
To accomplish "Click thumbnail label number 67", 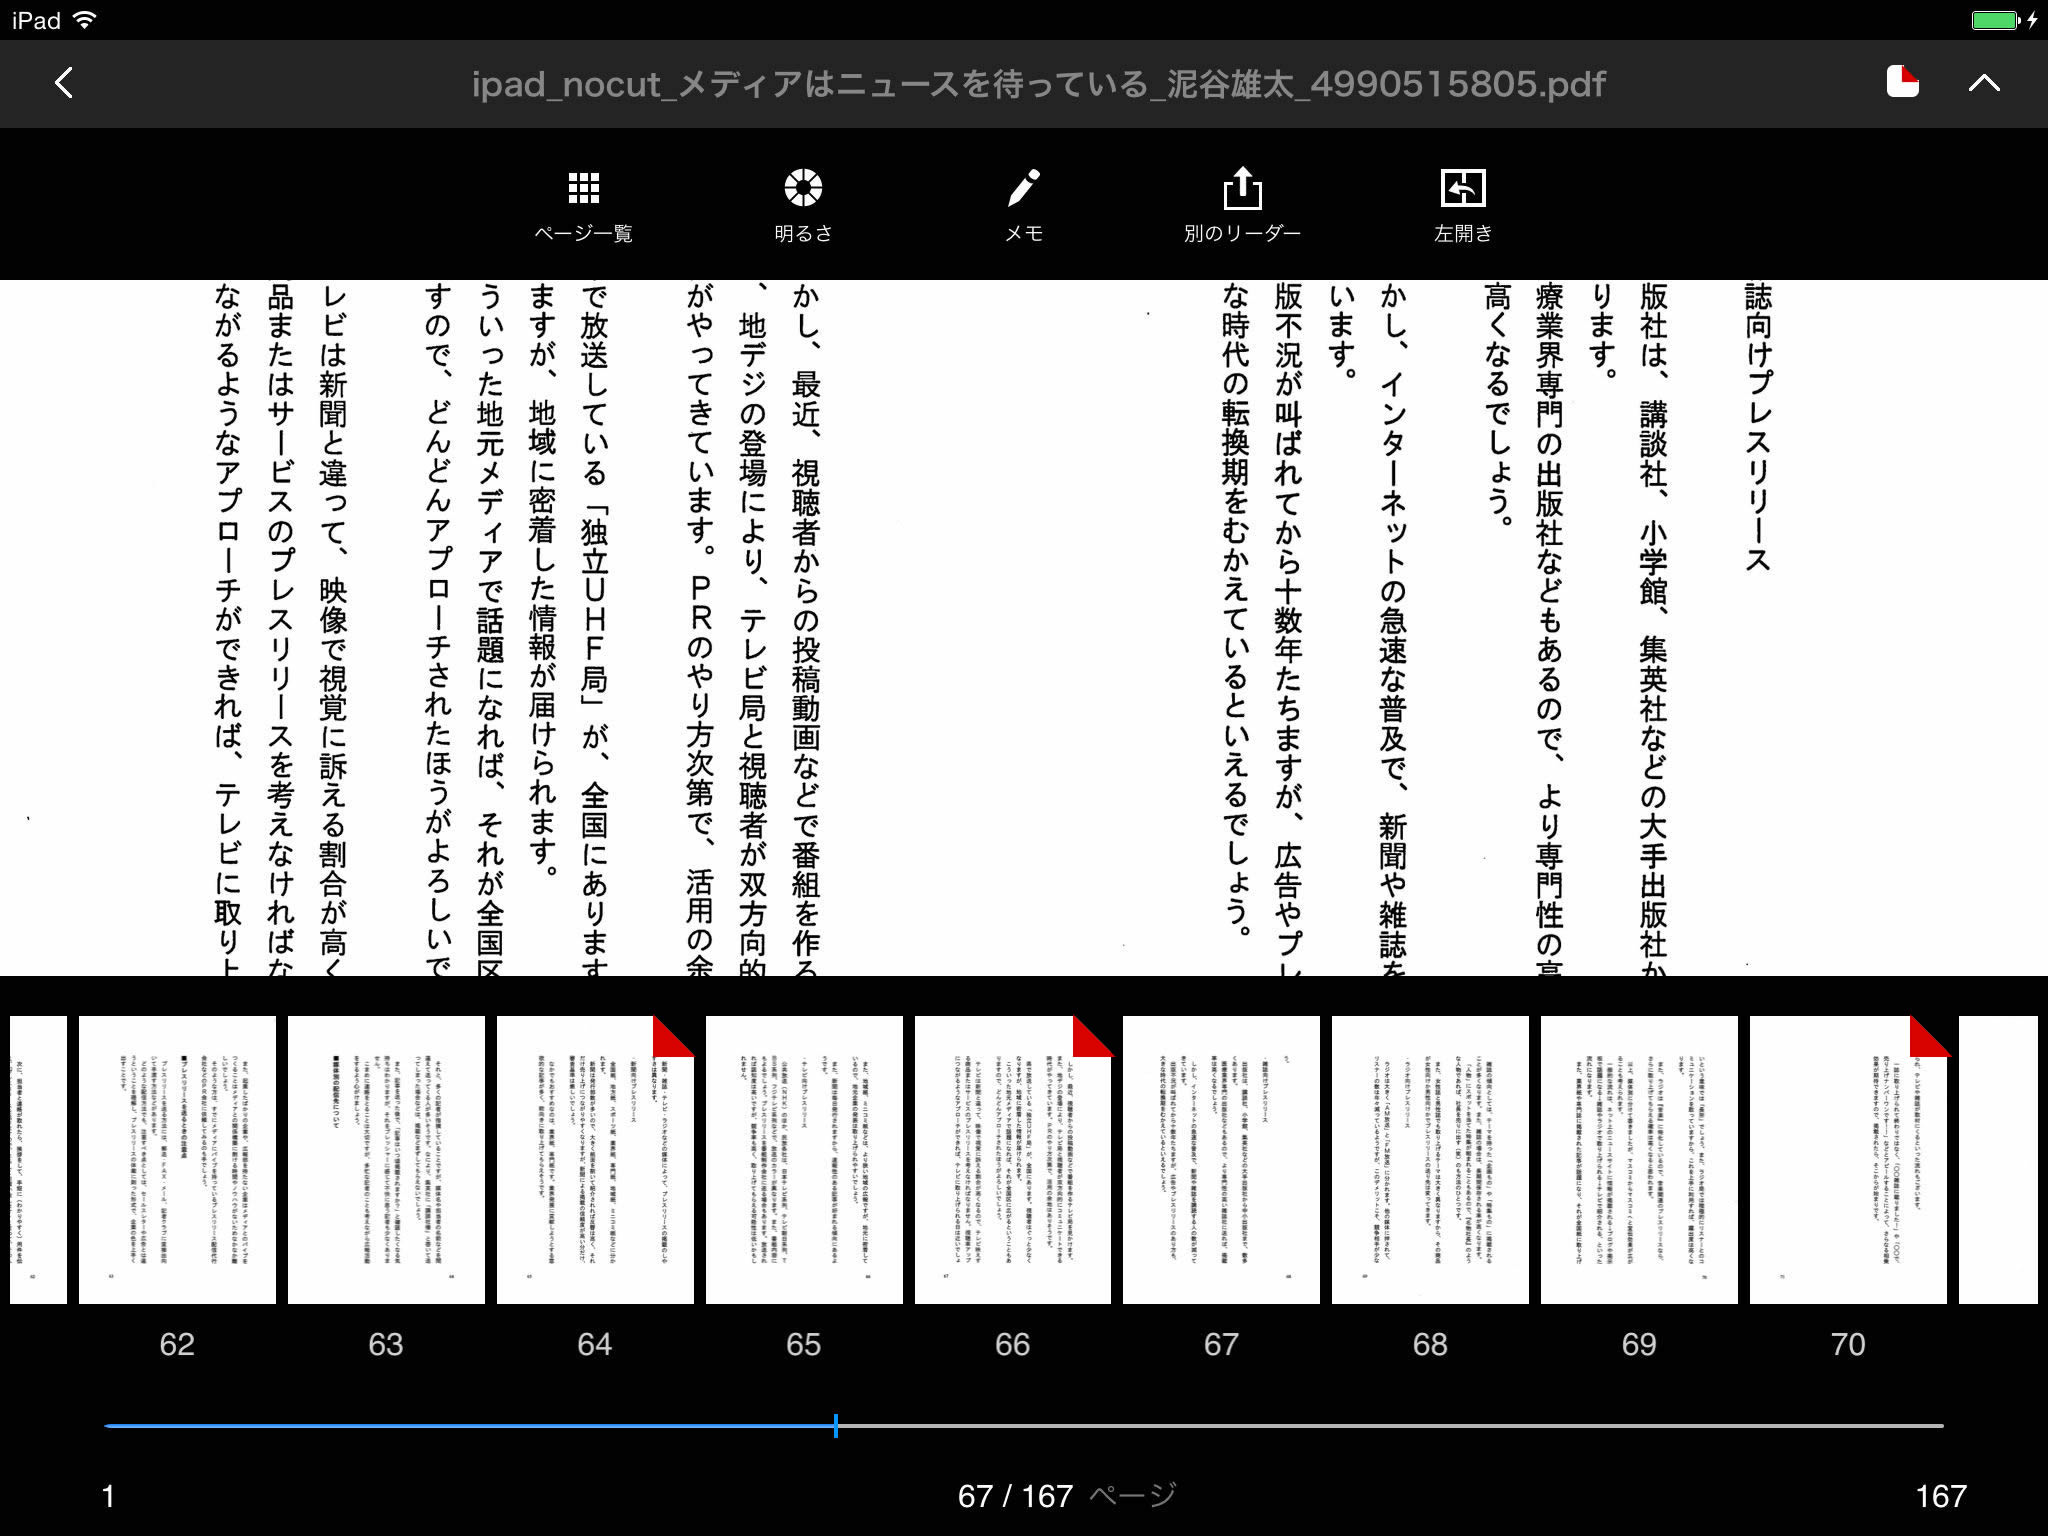I will 1221,1344.
